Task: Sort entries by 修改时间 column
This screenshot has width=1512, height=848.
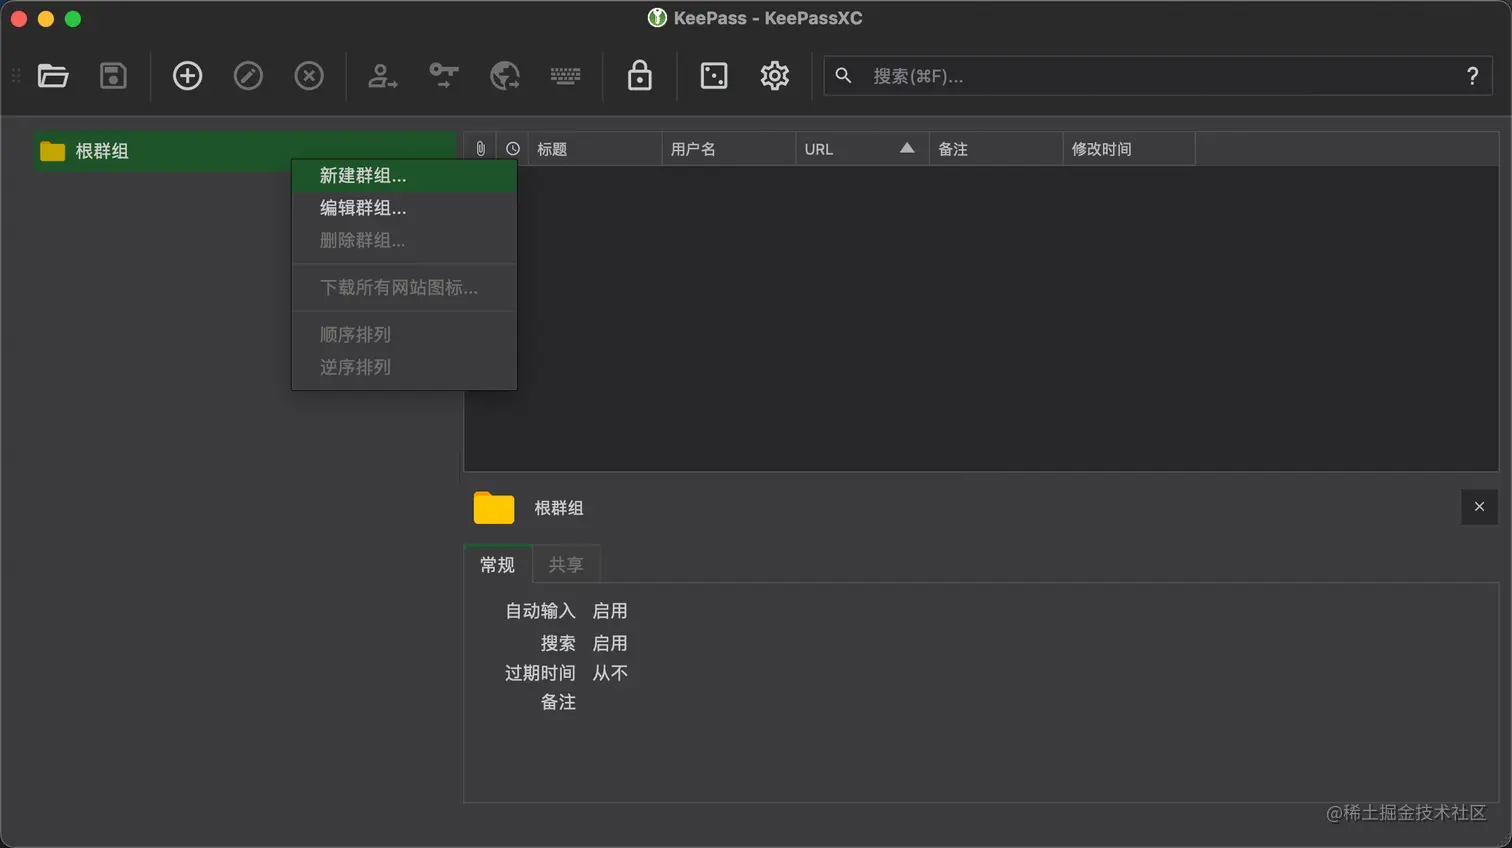Action: (x=1129, y=149)
